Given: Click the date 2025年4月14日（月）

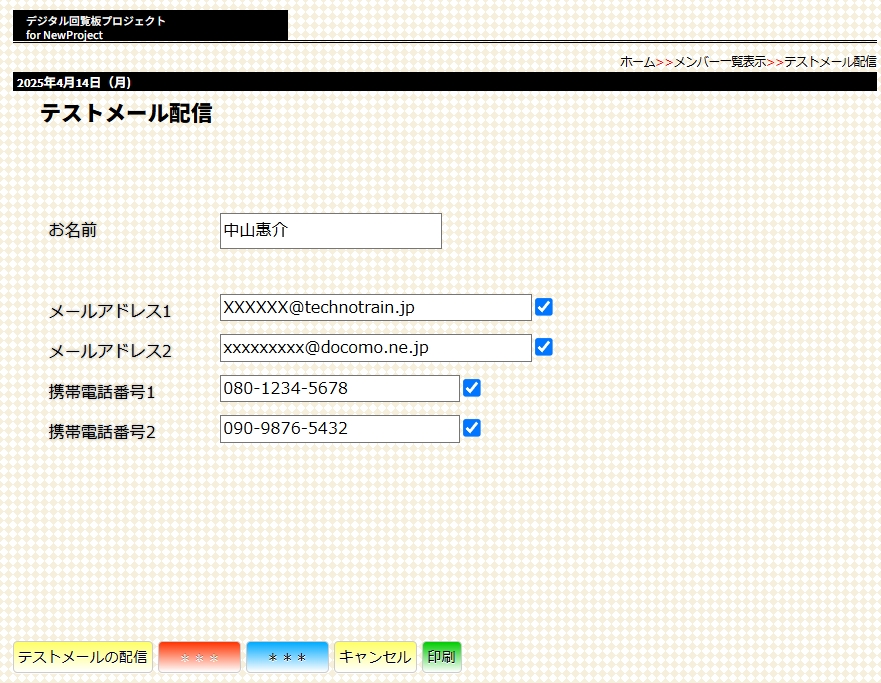Looking at the screenshot, I should point(74,83).
